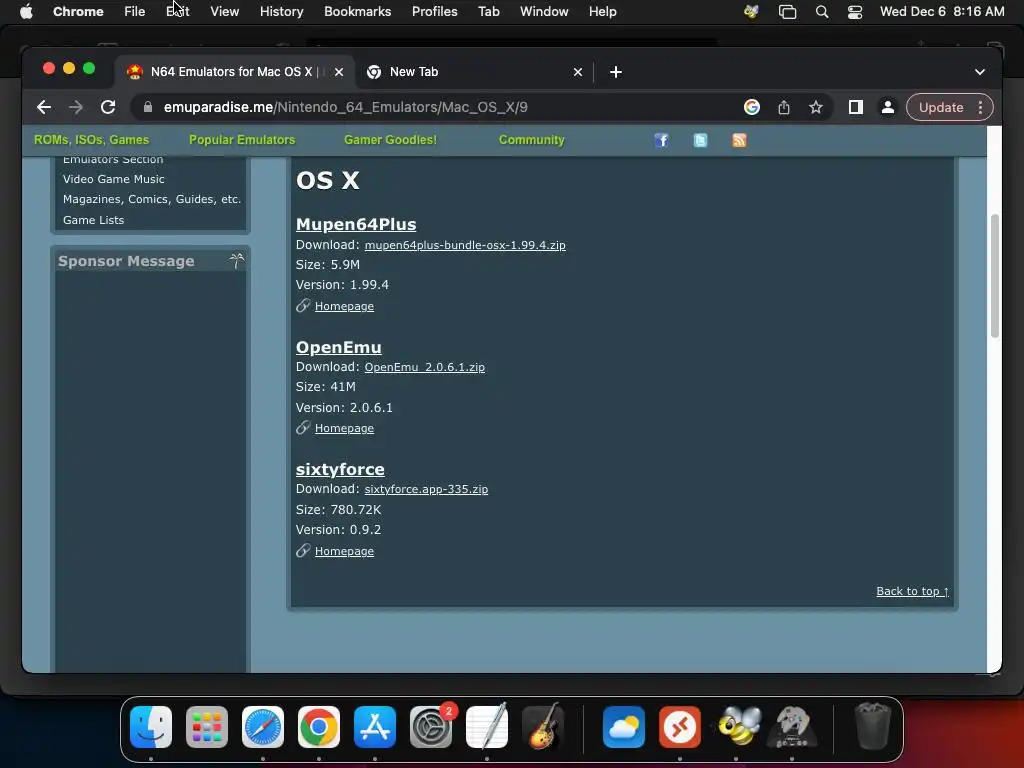
Task: Download mupen64plus-bundle-osx-1.99.4.zip
Action: click(465, 246)
